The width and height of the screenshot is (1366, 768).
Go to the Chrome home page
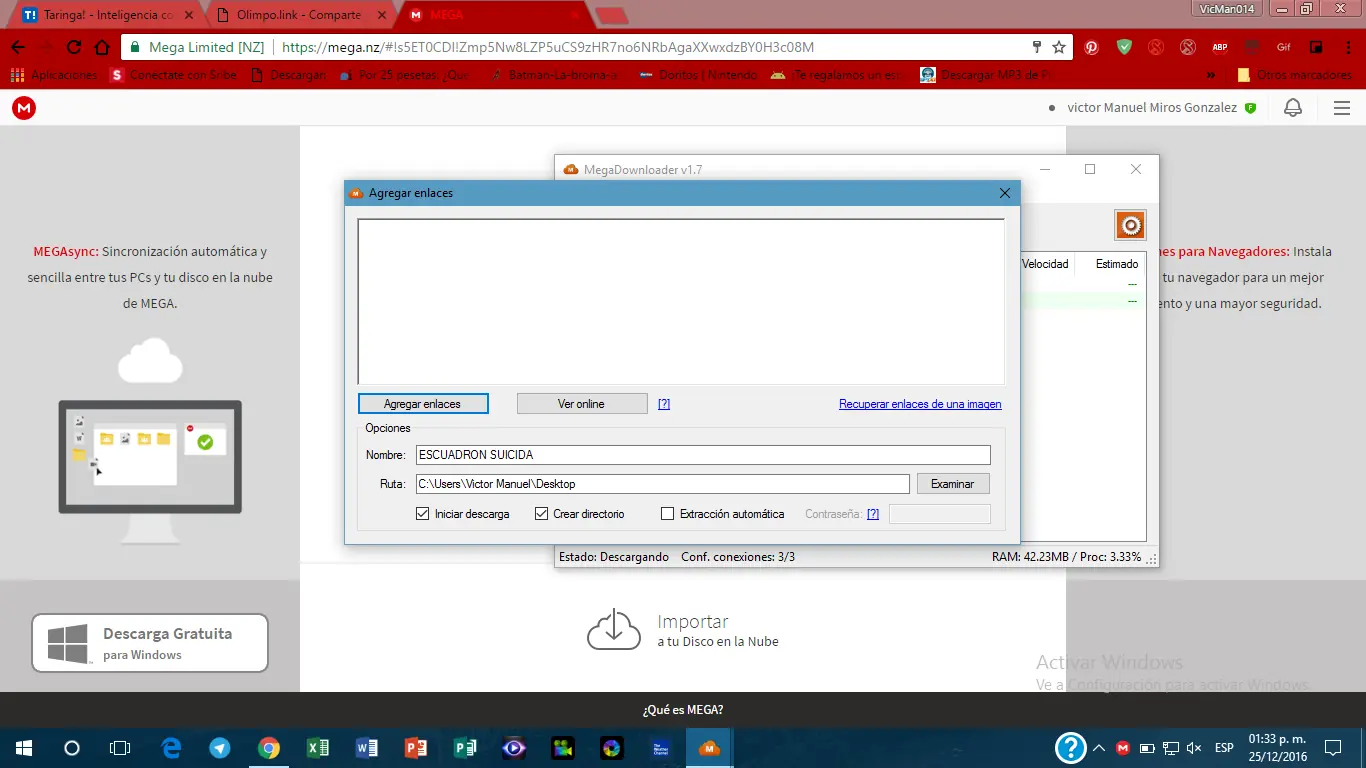[x=102, y=47]
